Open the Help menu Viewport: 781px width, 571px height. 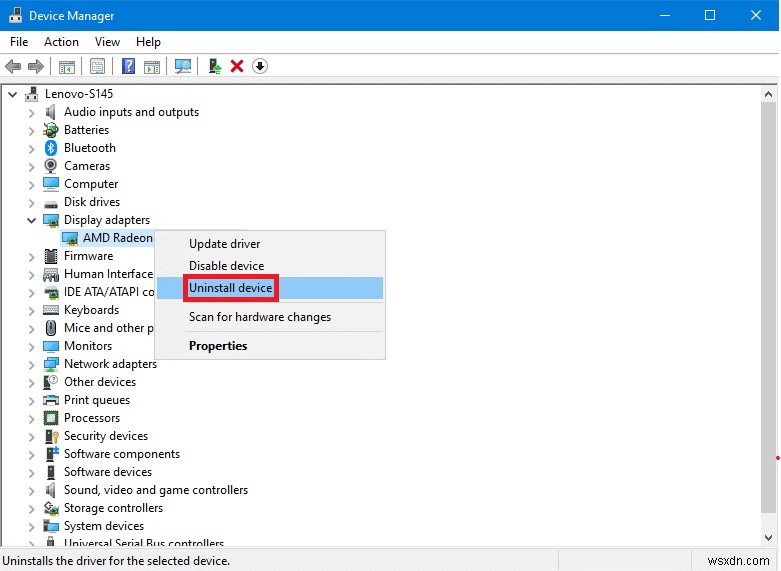[x=148, y=42]
